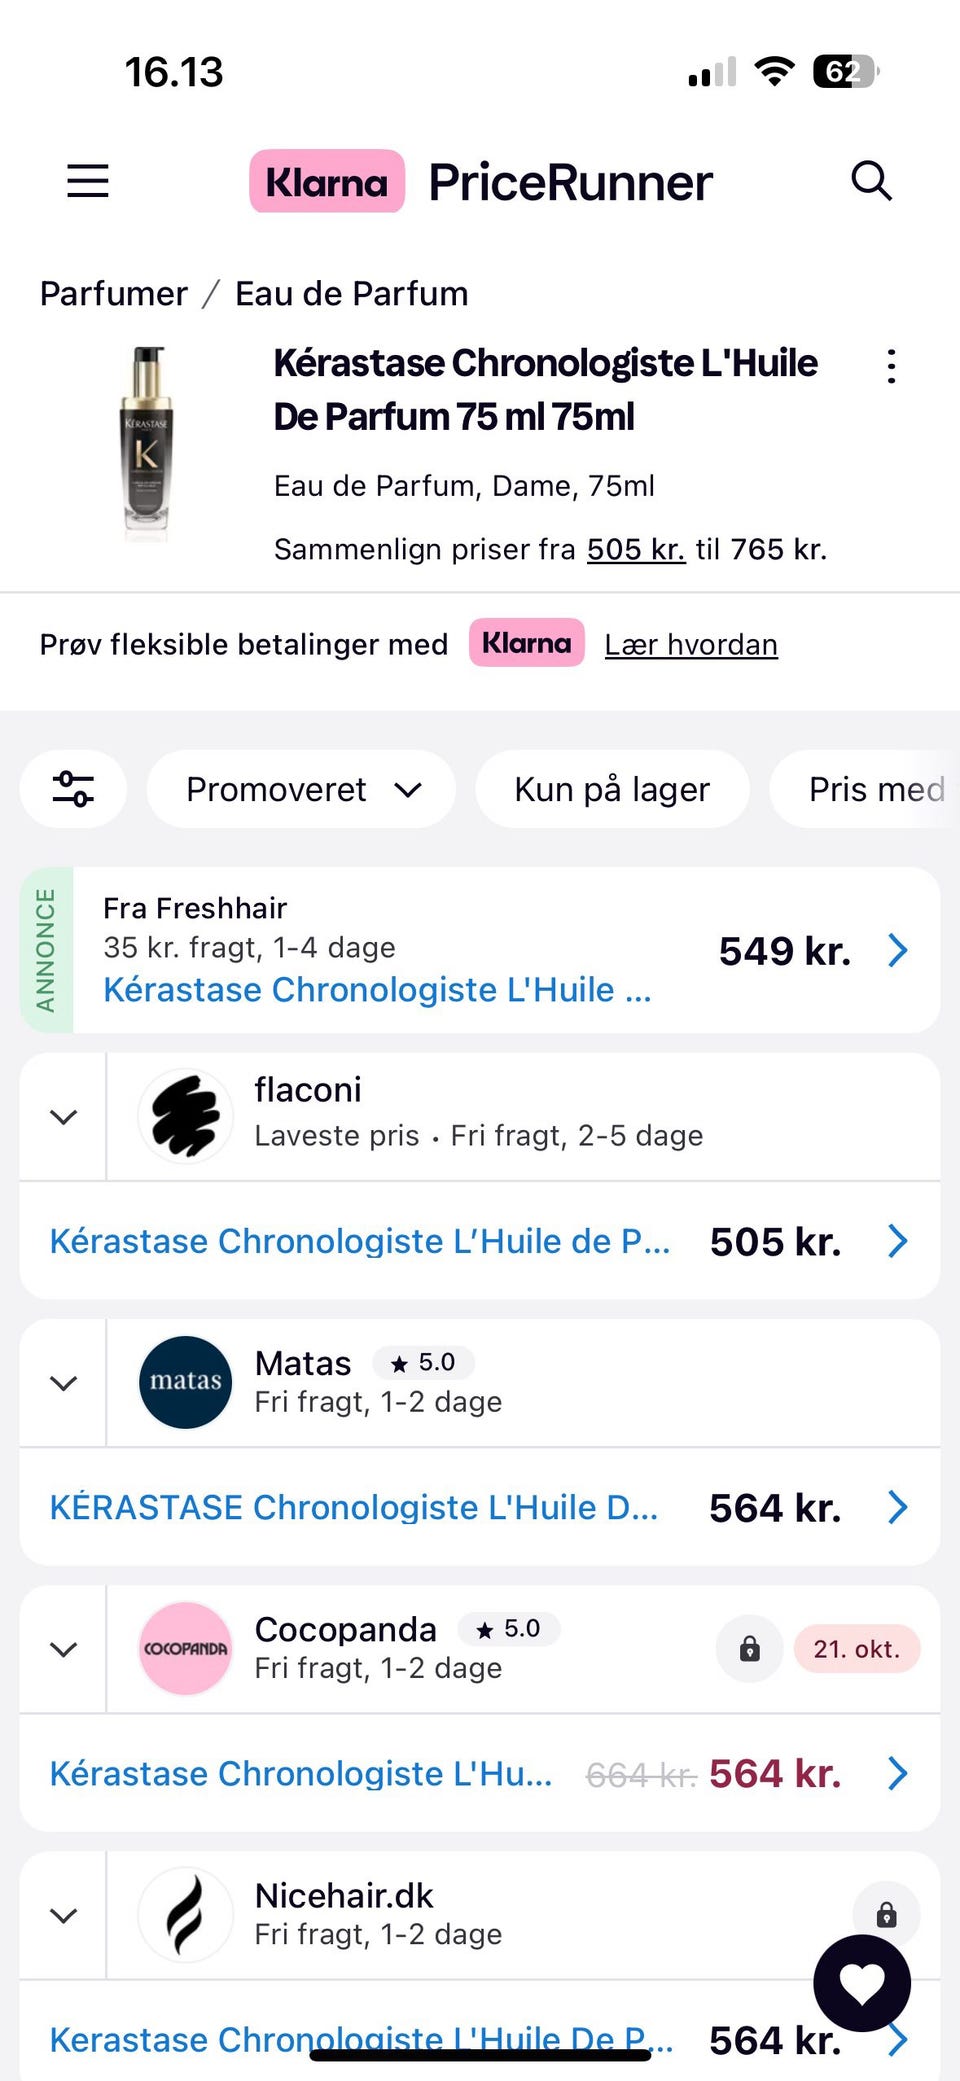Open the product three-dot options menu

click(891, 366)
